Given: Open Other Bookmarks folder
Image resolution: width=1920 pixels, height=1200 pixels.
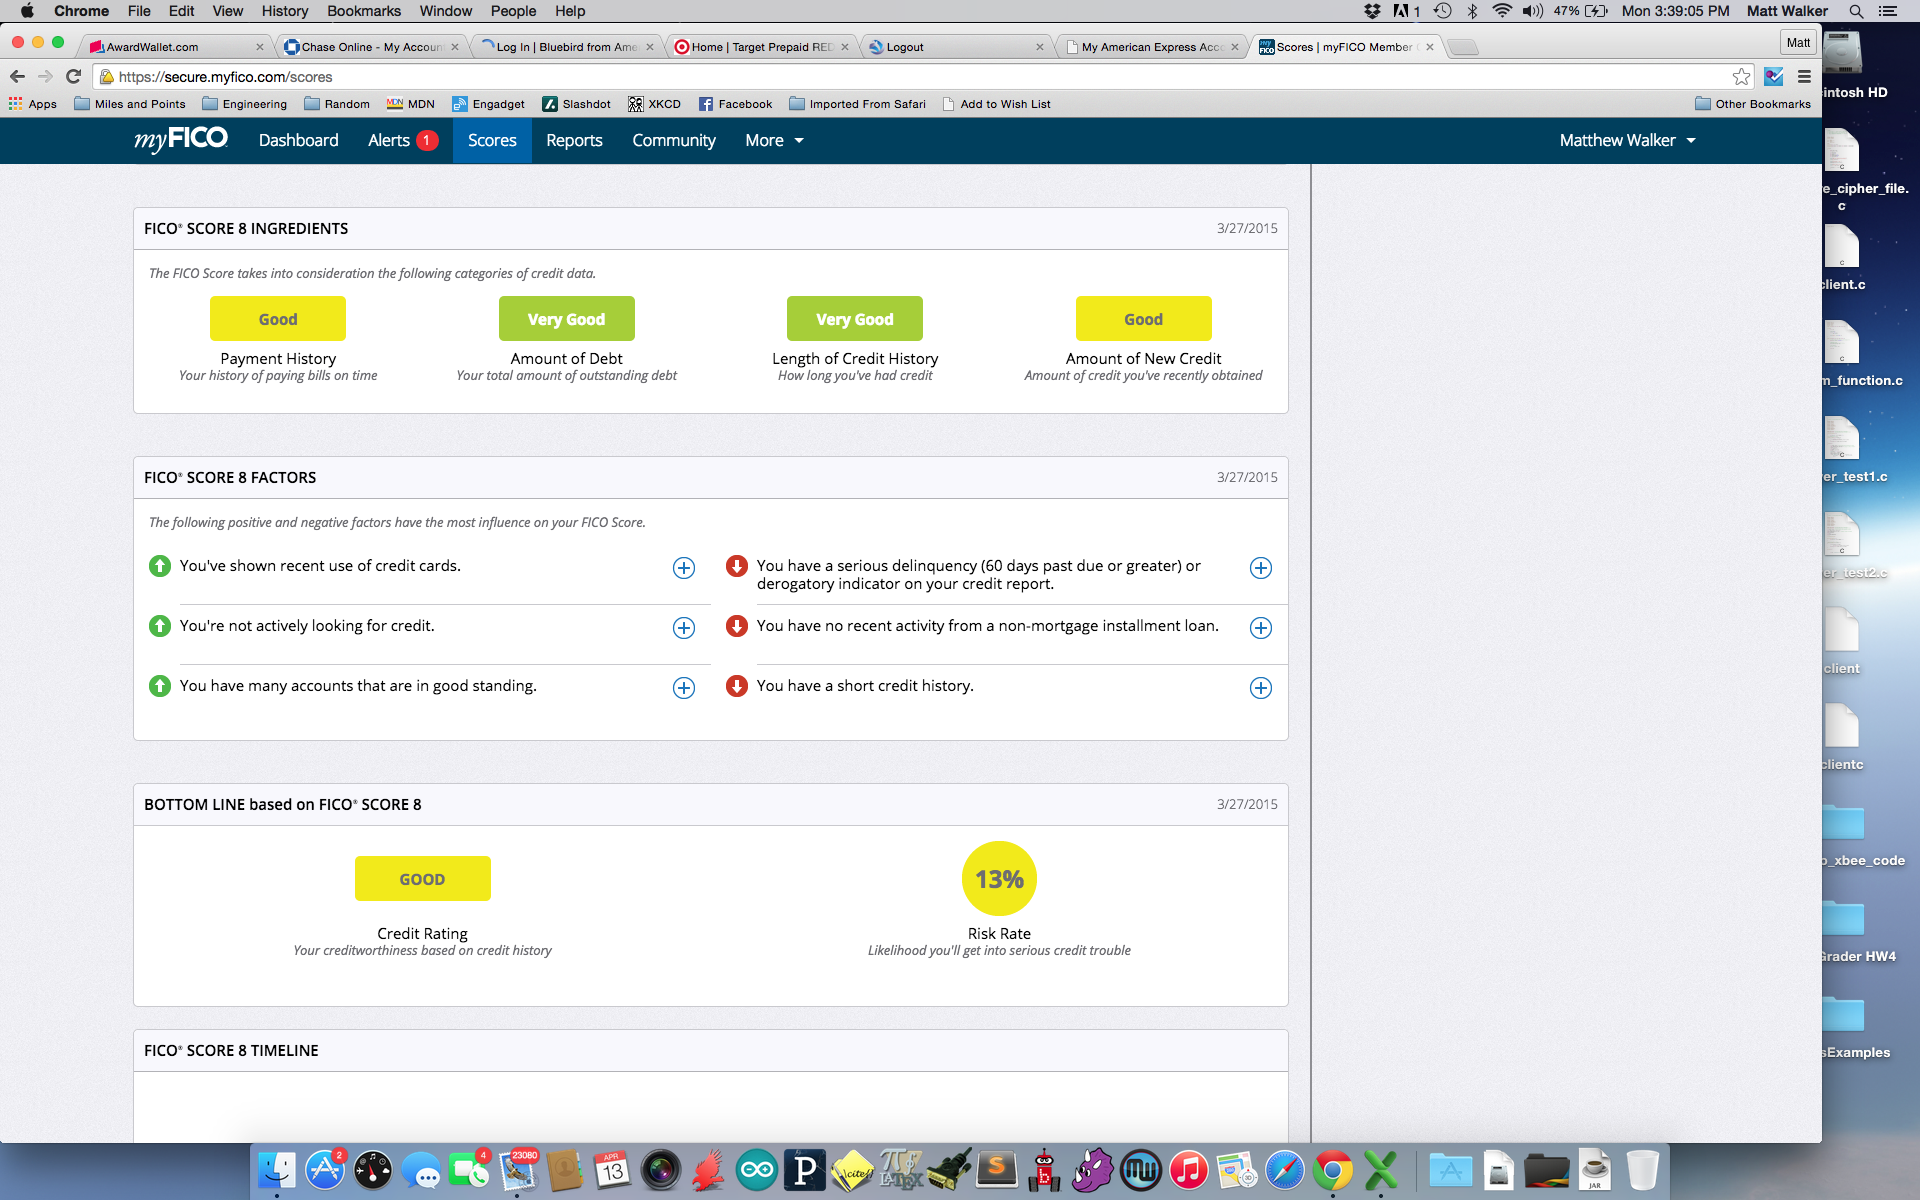Looking at the screenshot, I should [x=1753, y=104].
